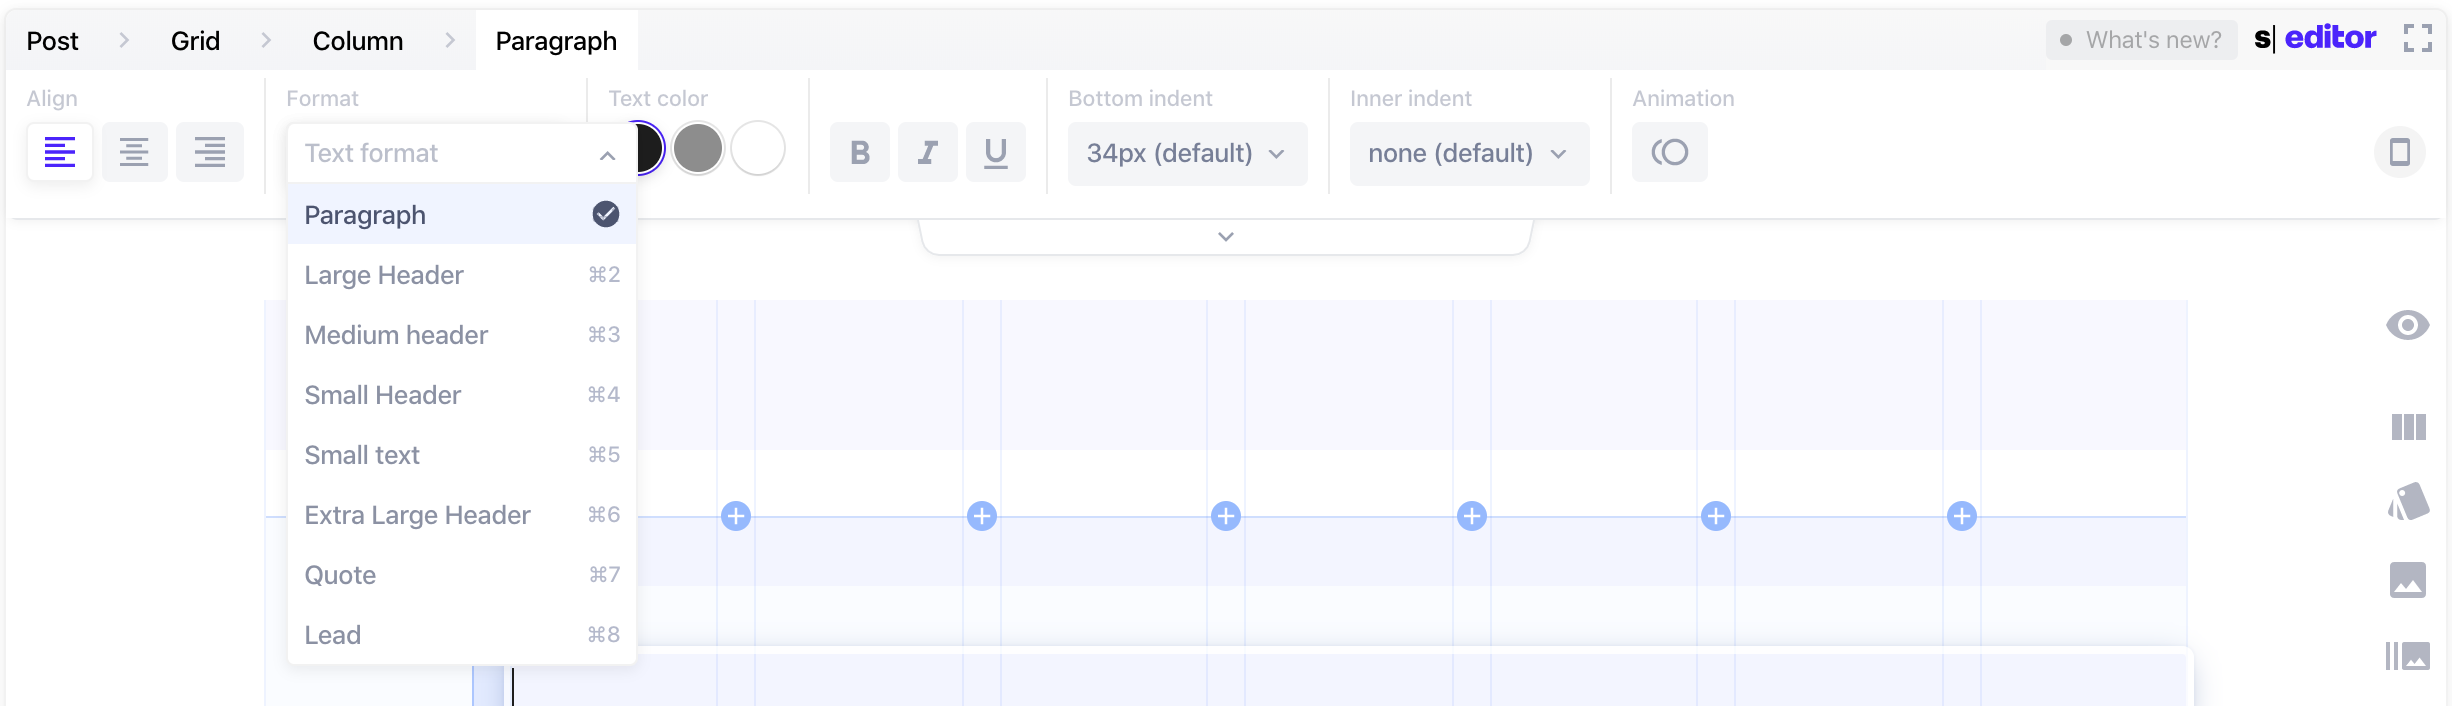
Task: Toggle preview with the eye icon
Action: click(x=2408, y=325)
